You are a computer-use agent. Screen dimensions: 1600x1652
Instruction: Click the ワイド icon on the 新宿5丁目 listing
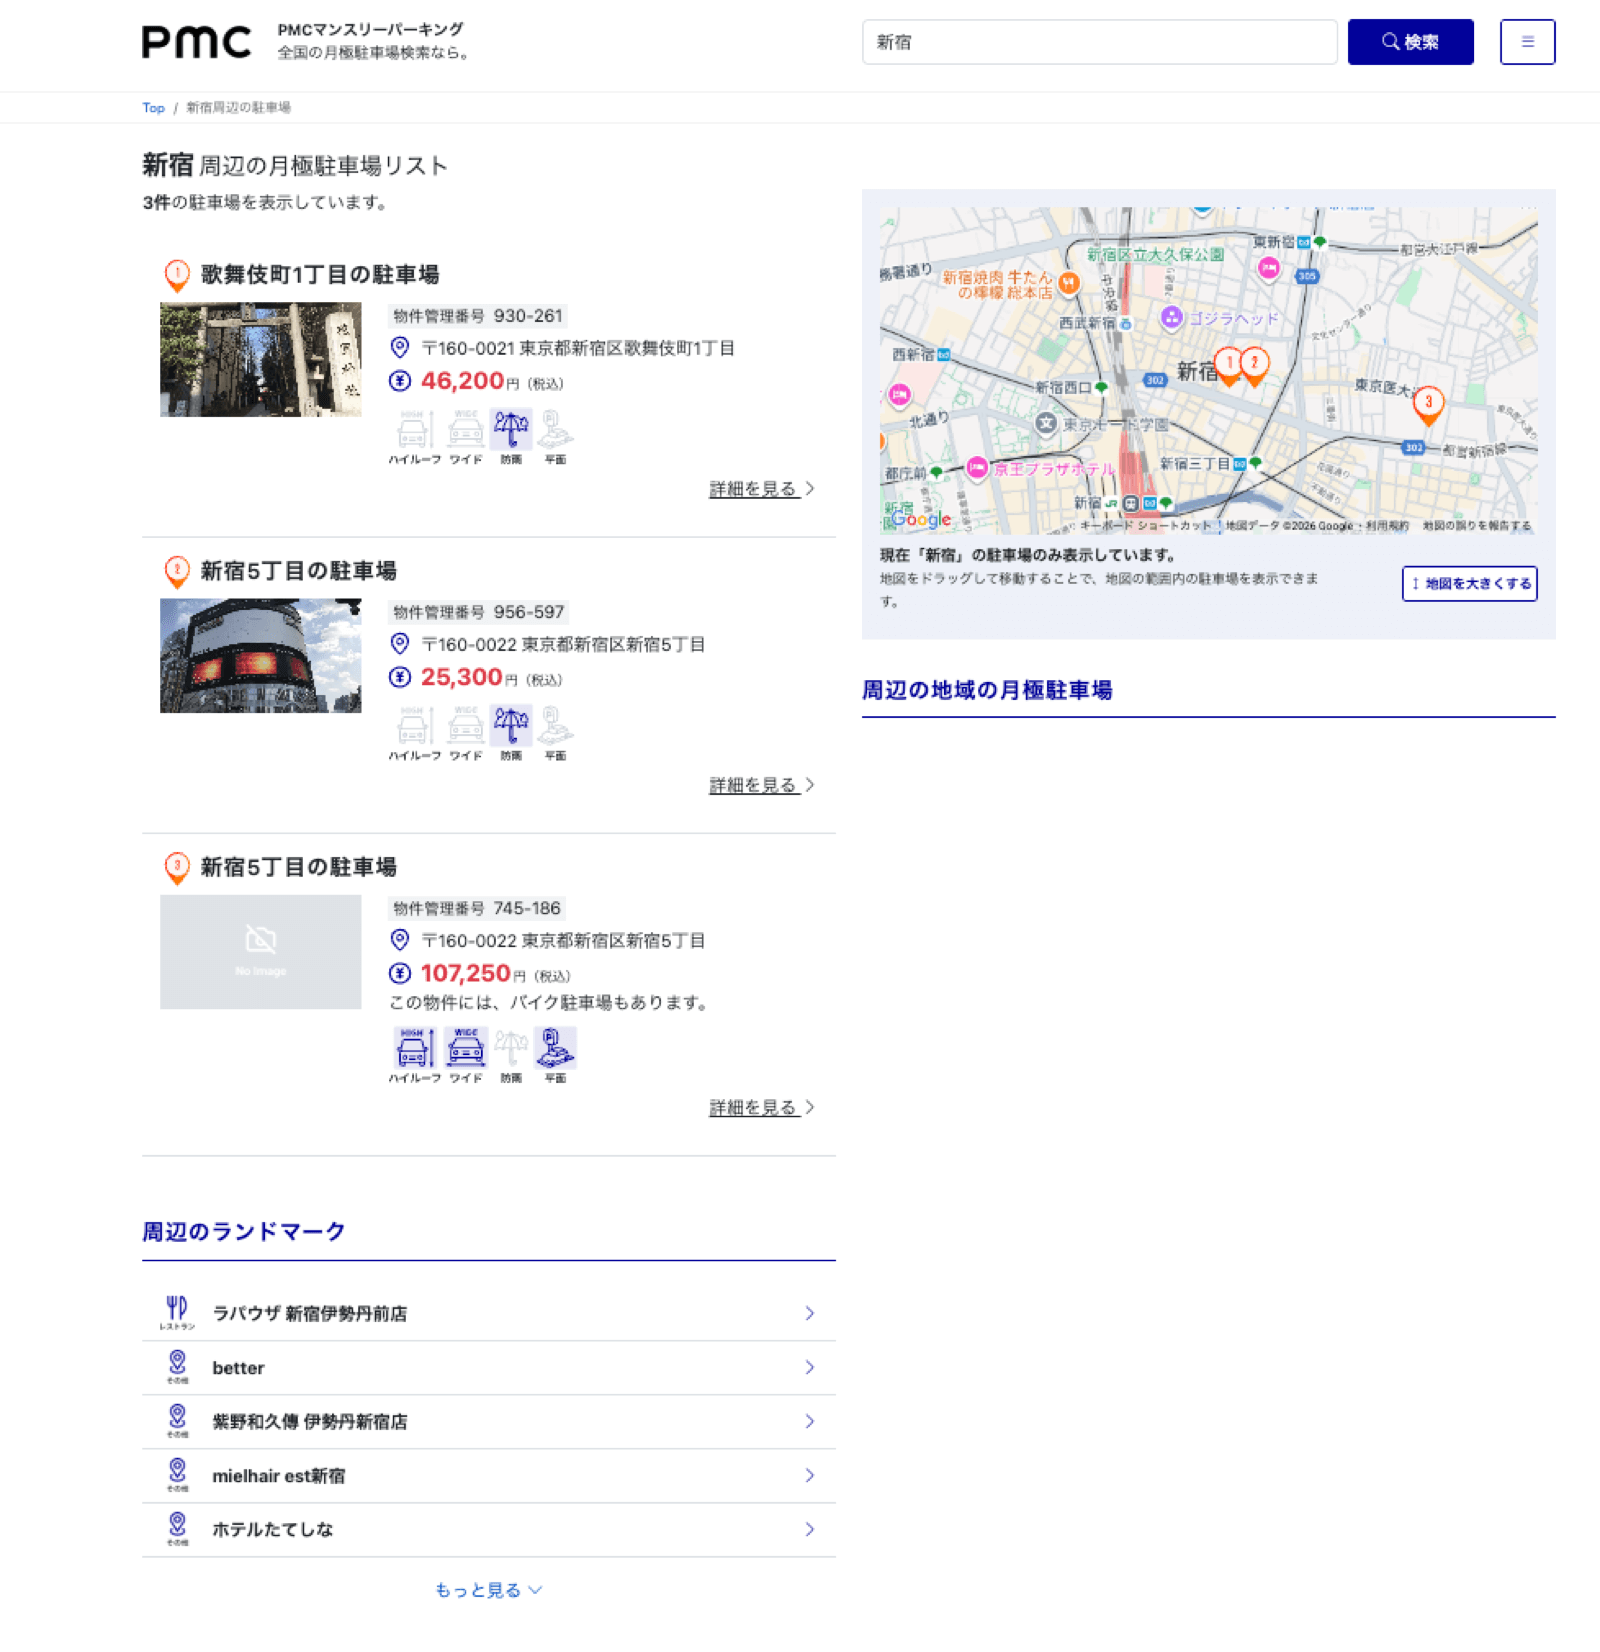464,727
